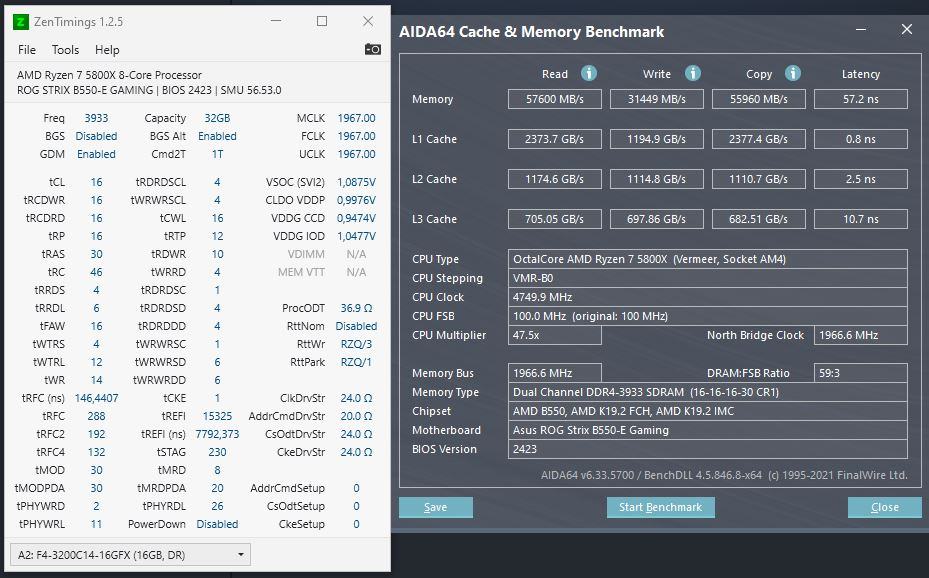
Task: Click the L2 Cache read value 1174.6 GB/s
Action: pos(555,179)
